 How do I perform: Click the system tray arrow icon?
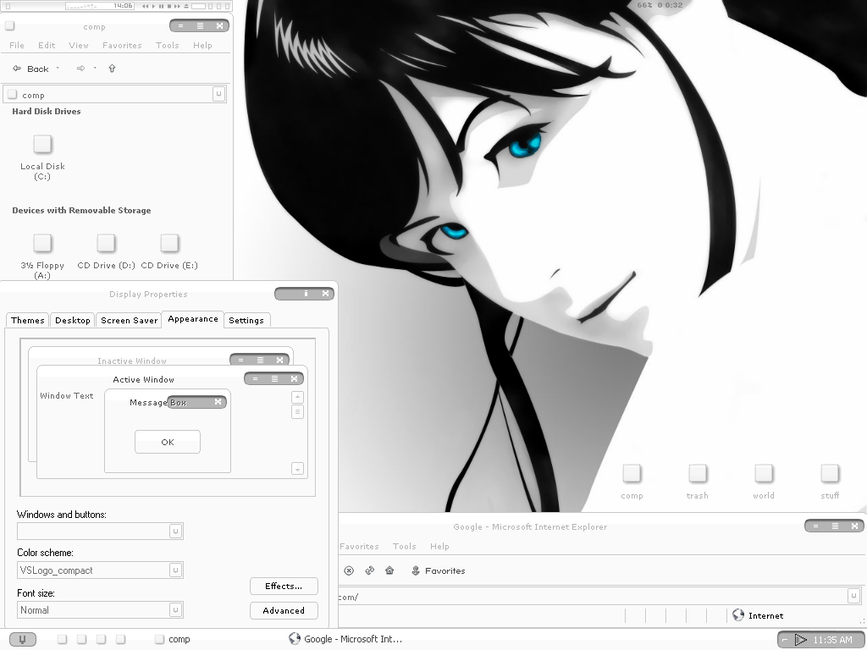800,640
